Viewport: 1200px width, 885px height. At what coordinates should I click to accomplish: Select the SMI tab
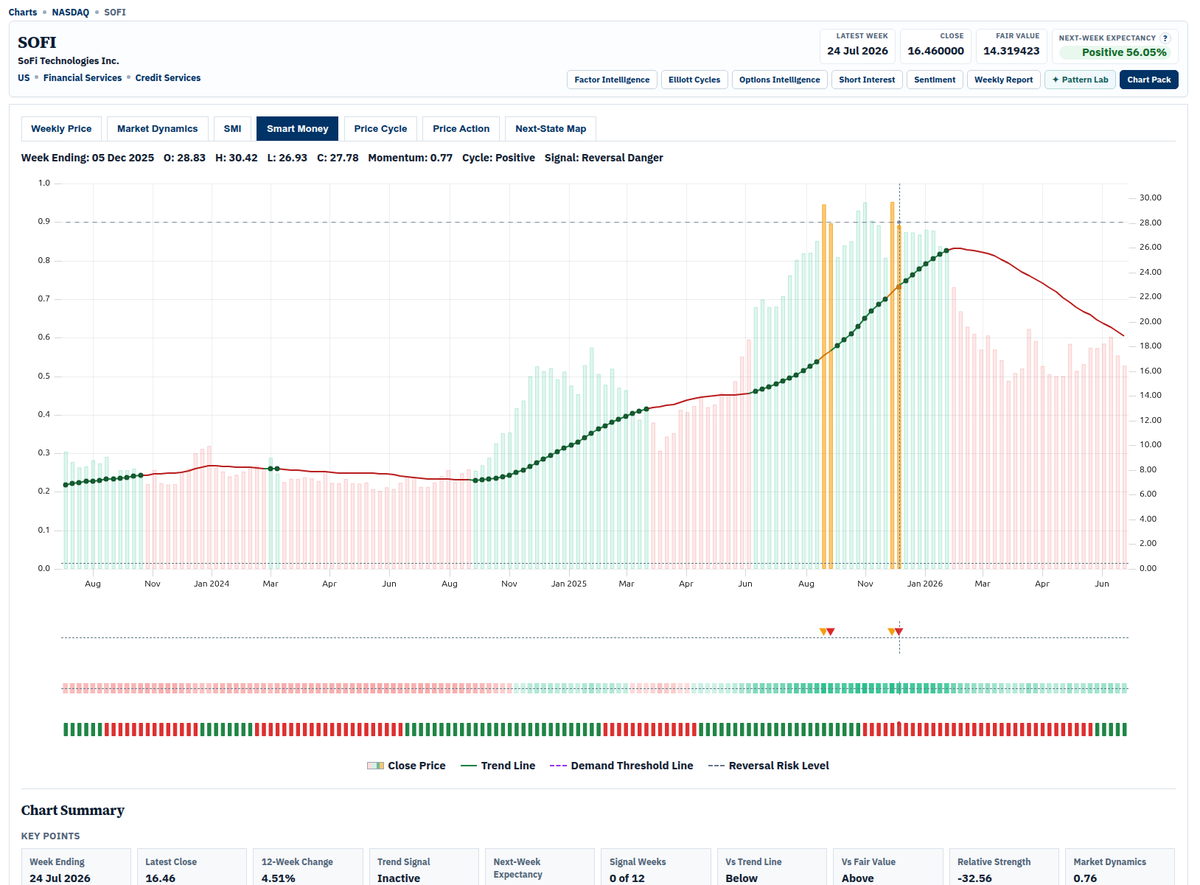pos(232,128)
